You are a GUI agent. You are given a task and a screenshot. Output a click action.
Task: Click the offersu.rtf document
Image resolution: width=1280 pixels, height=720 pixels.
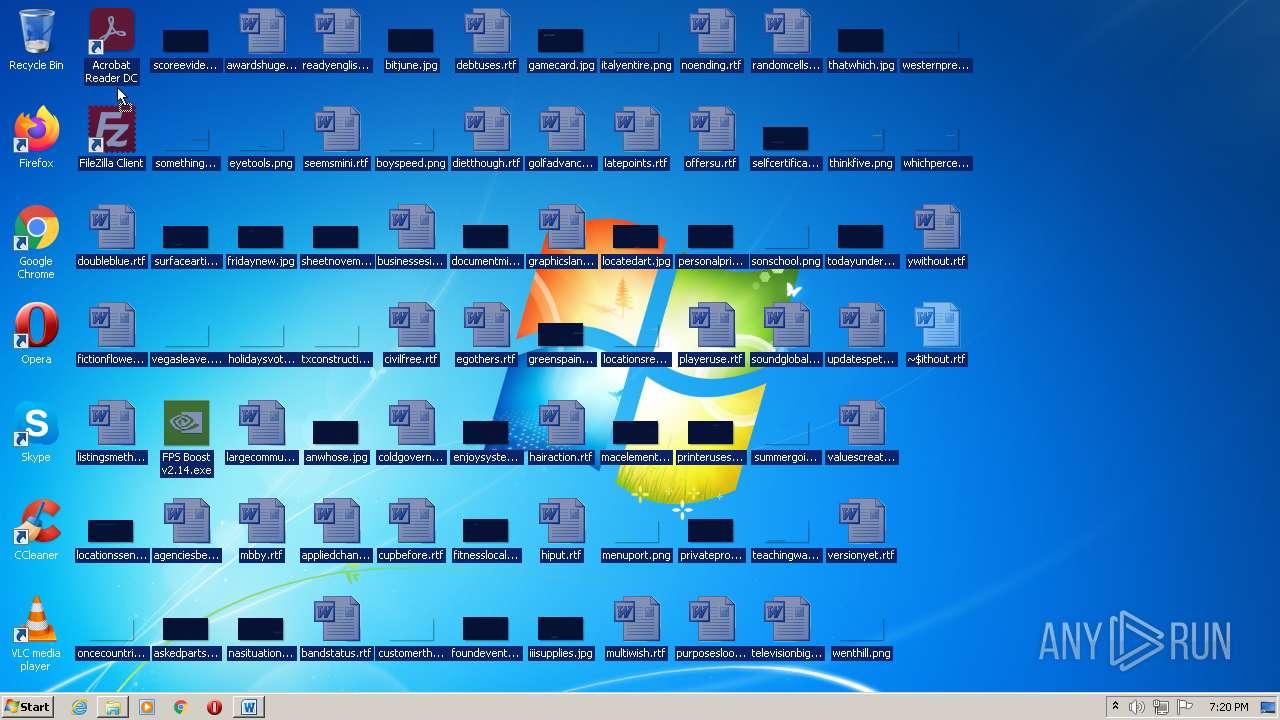click(711, 138)
